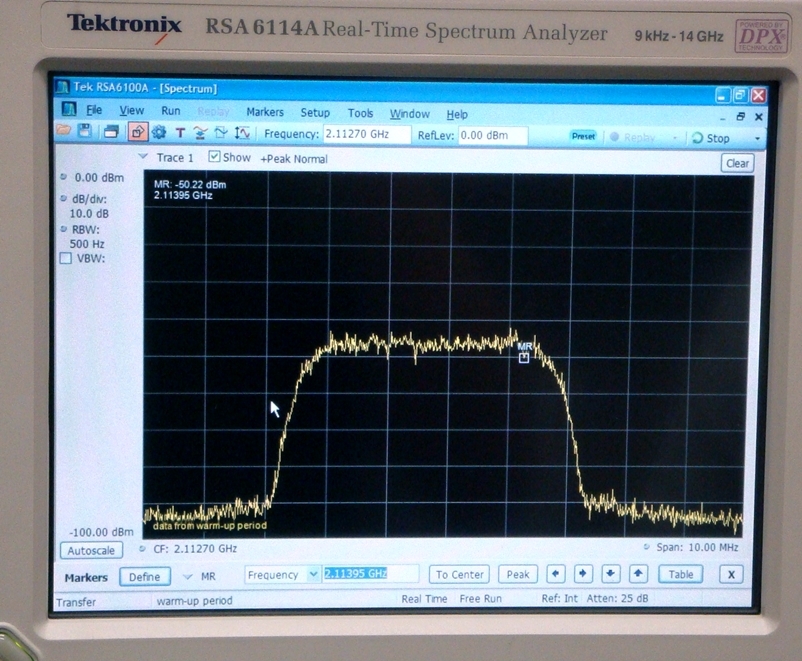The height and width of the screenshot is (661, 802).
Task: Open the View menu
Action: [x=131, y=111]
